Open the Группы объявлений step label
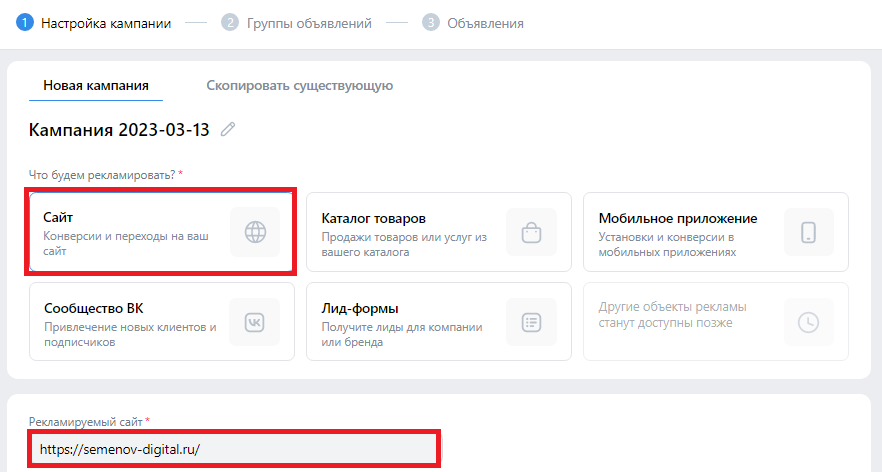The image size is (882, 472). tap(309, 23)
